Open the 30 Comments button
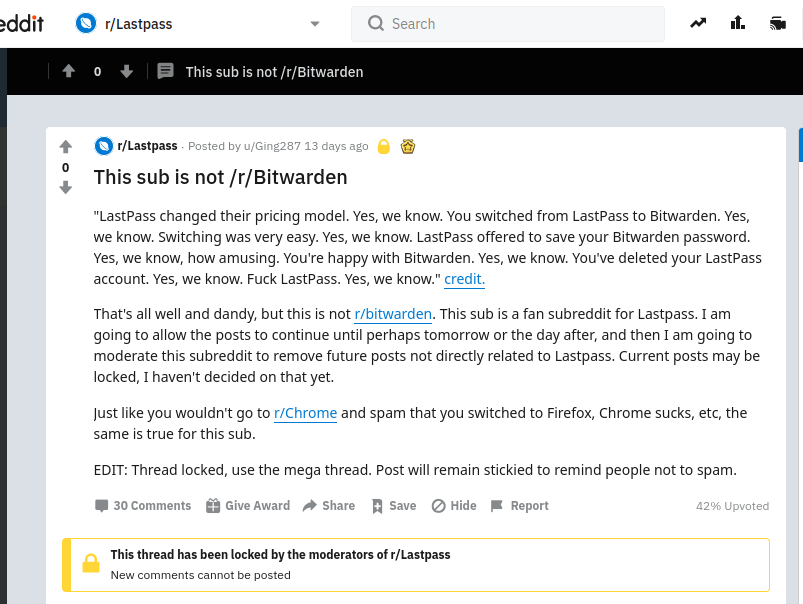The height and width of the screenshot is (604, 803). tap(143, 506)
